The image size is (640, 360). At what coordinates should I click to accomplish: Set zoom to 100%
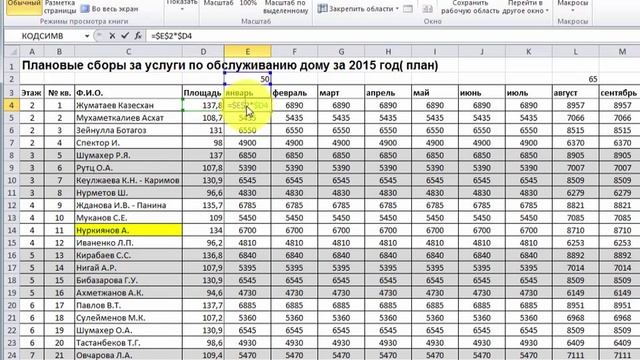248,4
